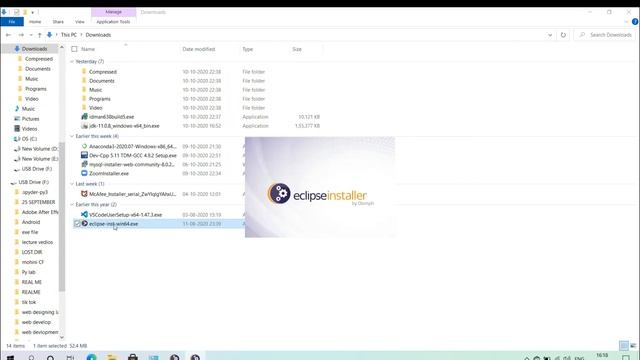Open the Home ribbon tab
640x360 pixels.
pos(35,22)
